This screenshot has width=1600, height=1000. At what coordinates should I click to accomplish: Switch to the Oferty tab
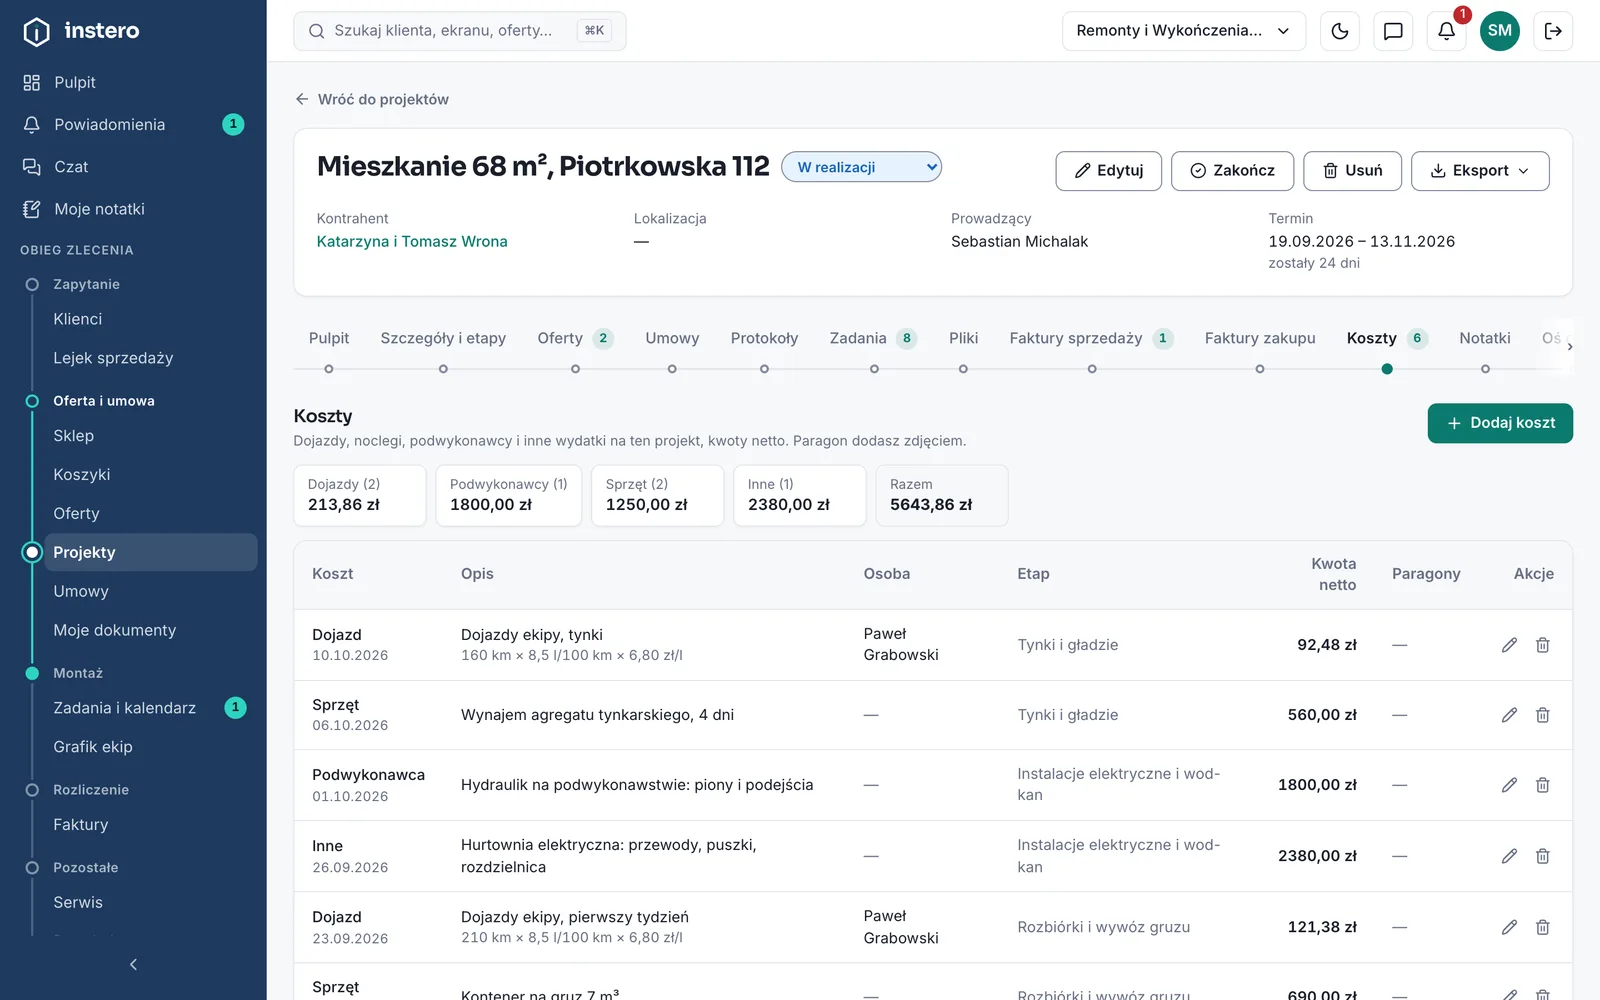pos(574,338)
